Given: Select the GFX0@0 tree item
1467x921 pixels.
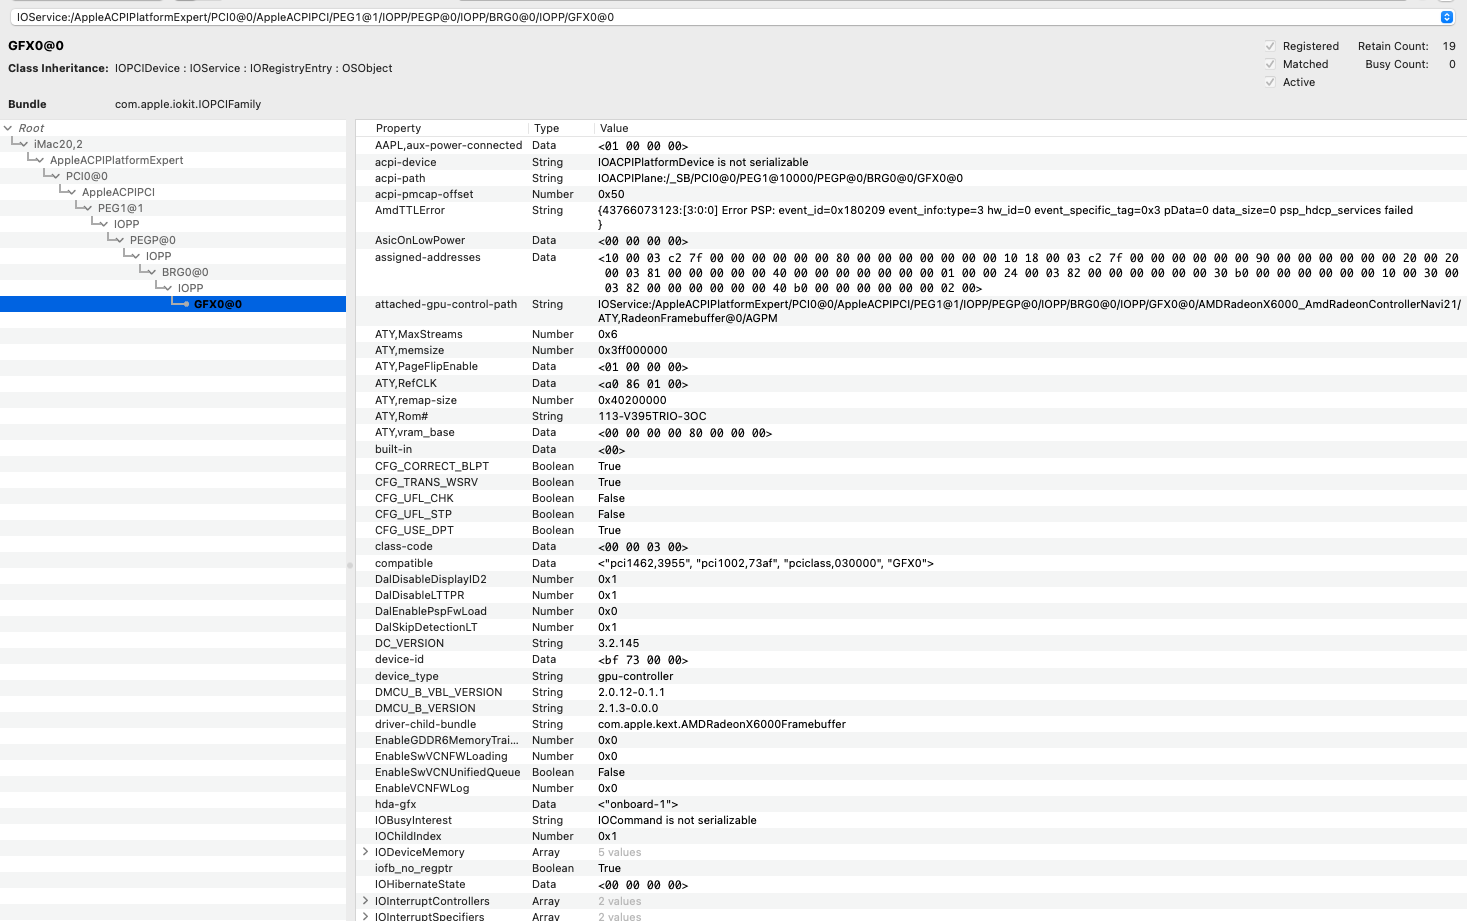Looking at the screenshot, I should pos(218,304).
